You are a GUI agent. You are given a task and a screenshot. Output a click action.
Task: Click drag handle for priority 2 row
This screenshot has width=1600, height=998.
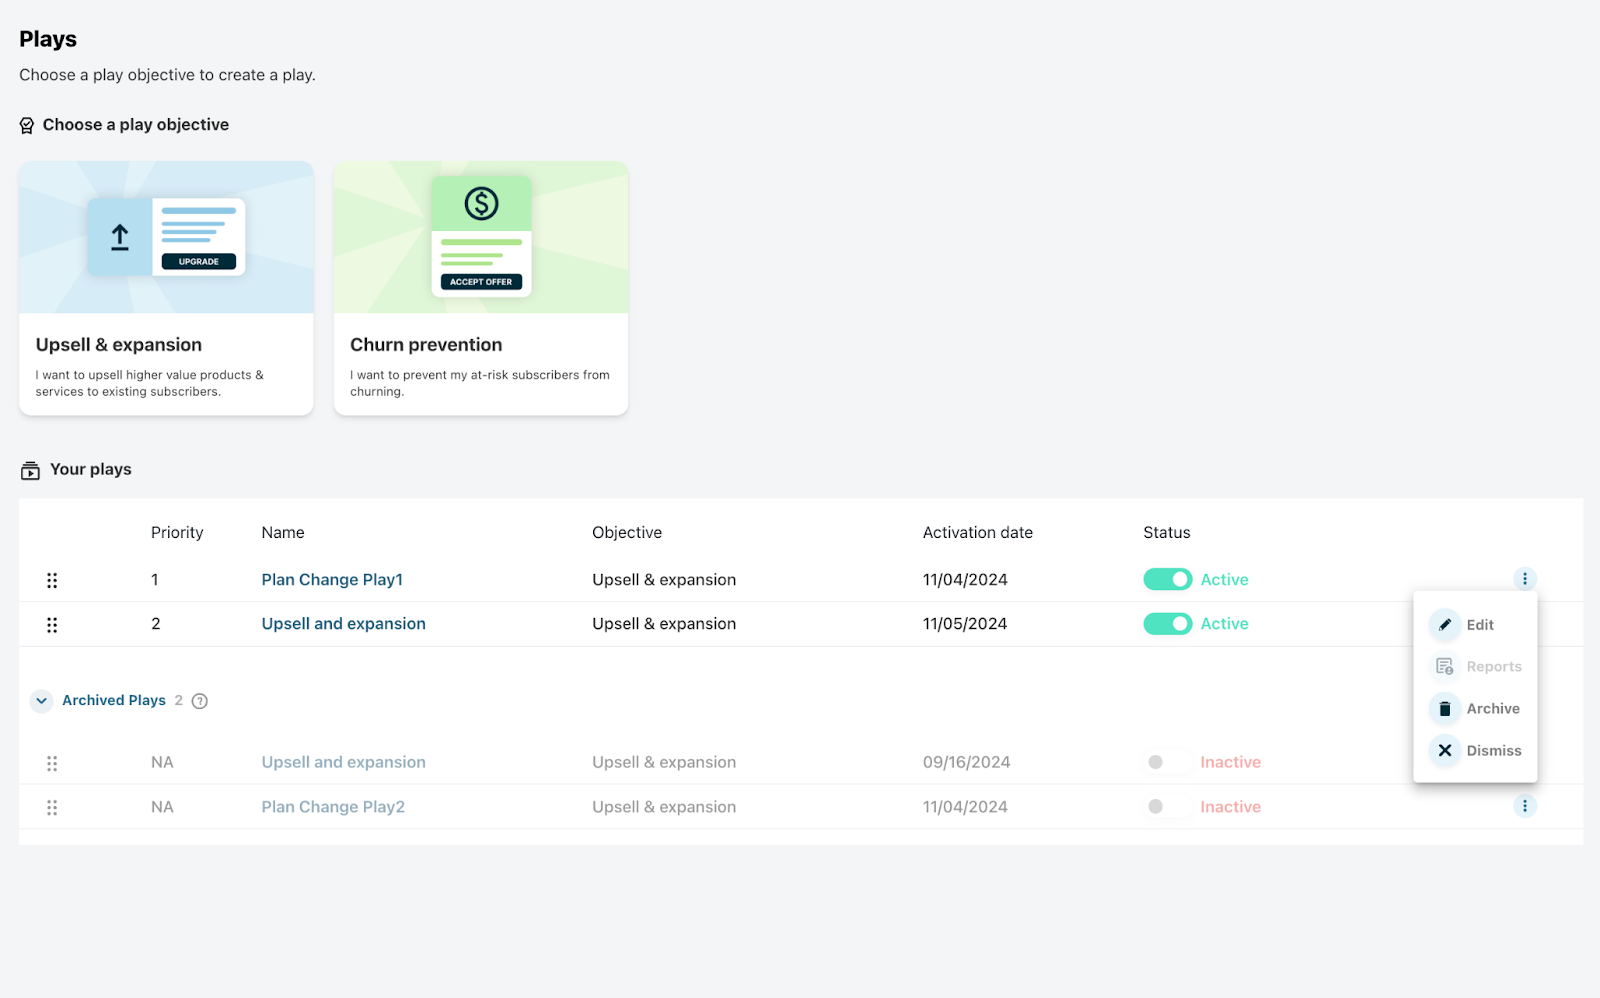(52, 625)
